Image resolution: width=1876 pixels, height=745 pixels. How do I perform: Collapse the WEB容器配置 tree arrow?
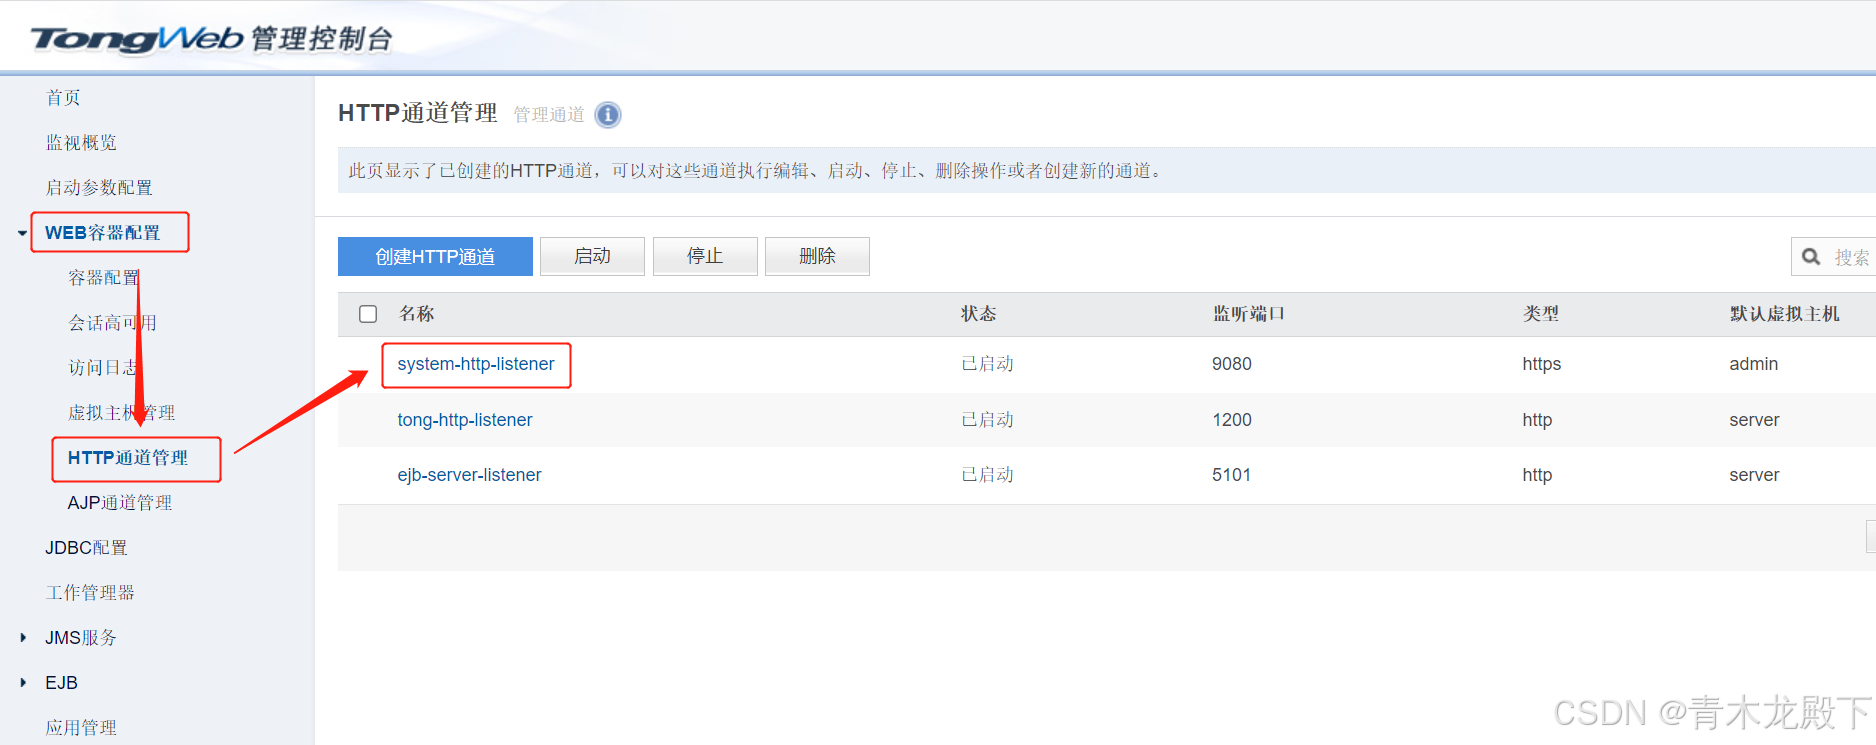pyautogui.click(x=22, y=233)
